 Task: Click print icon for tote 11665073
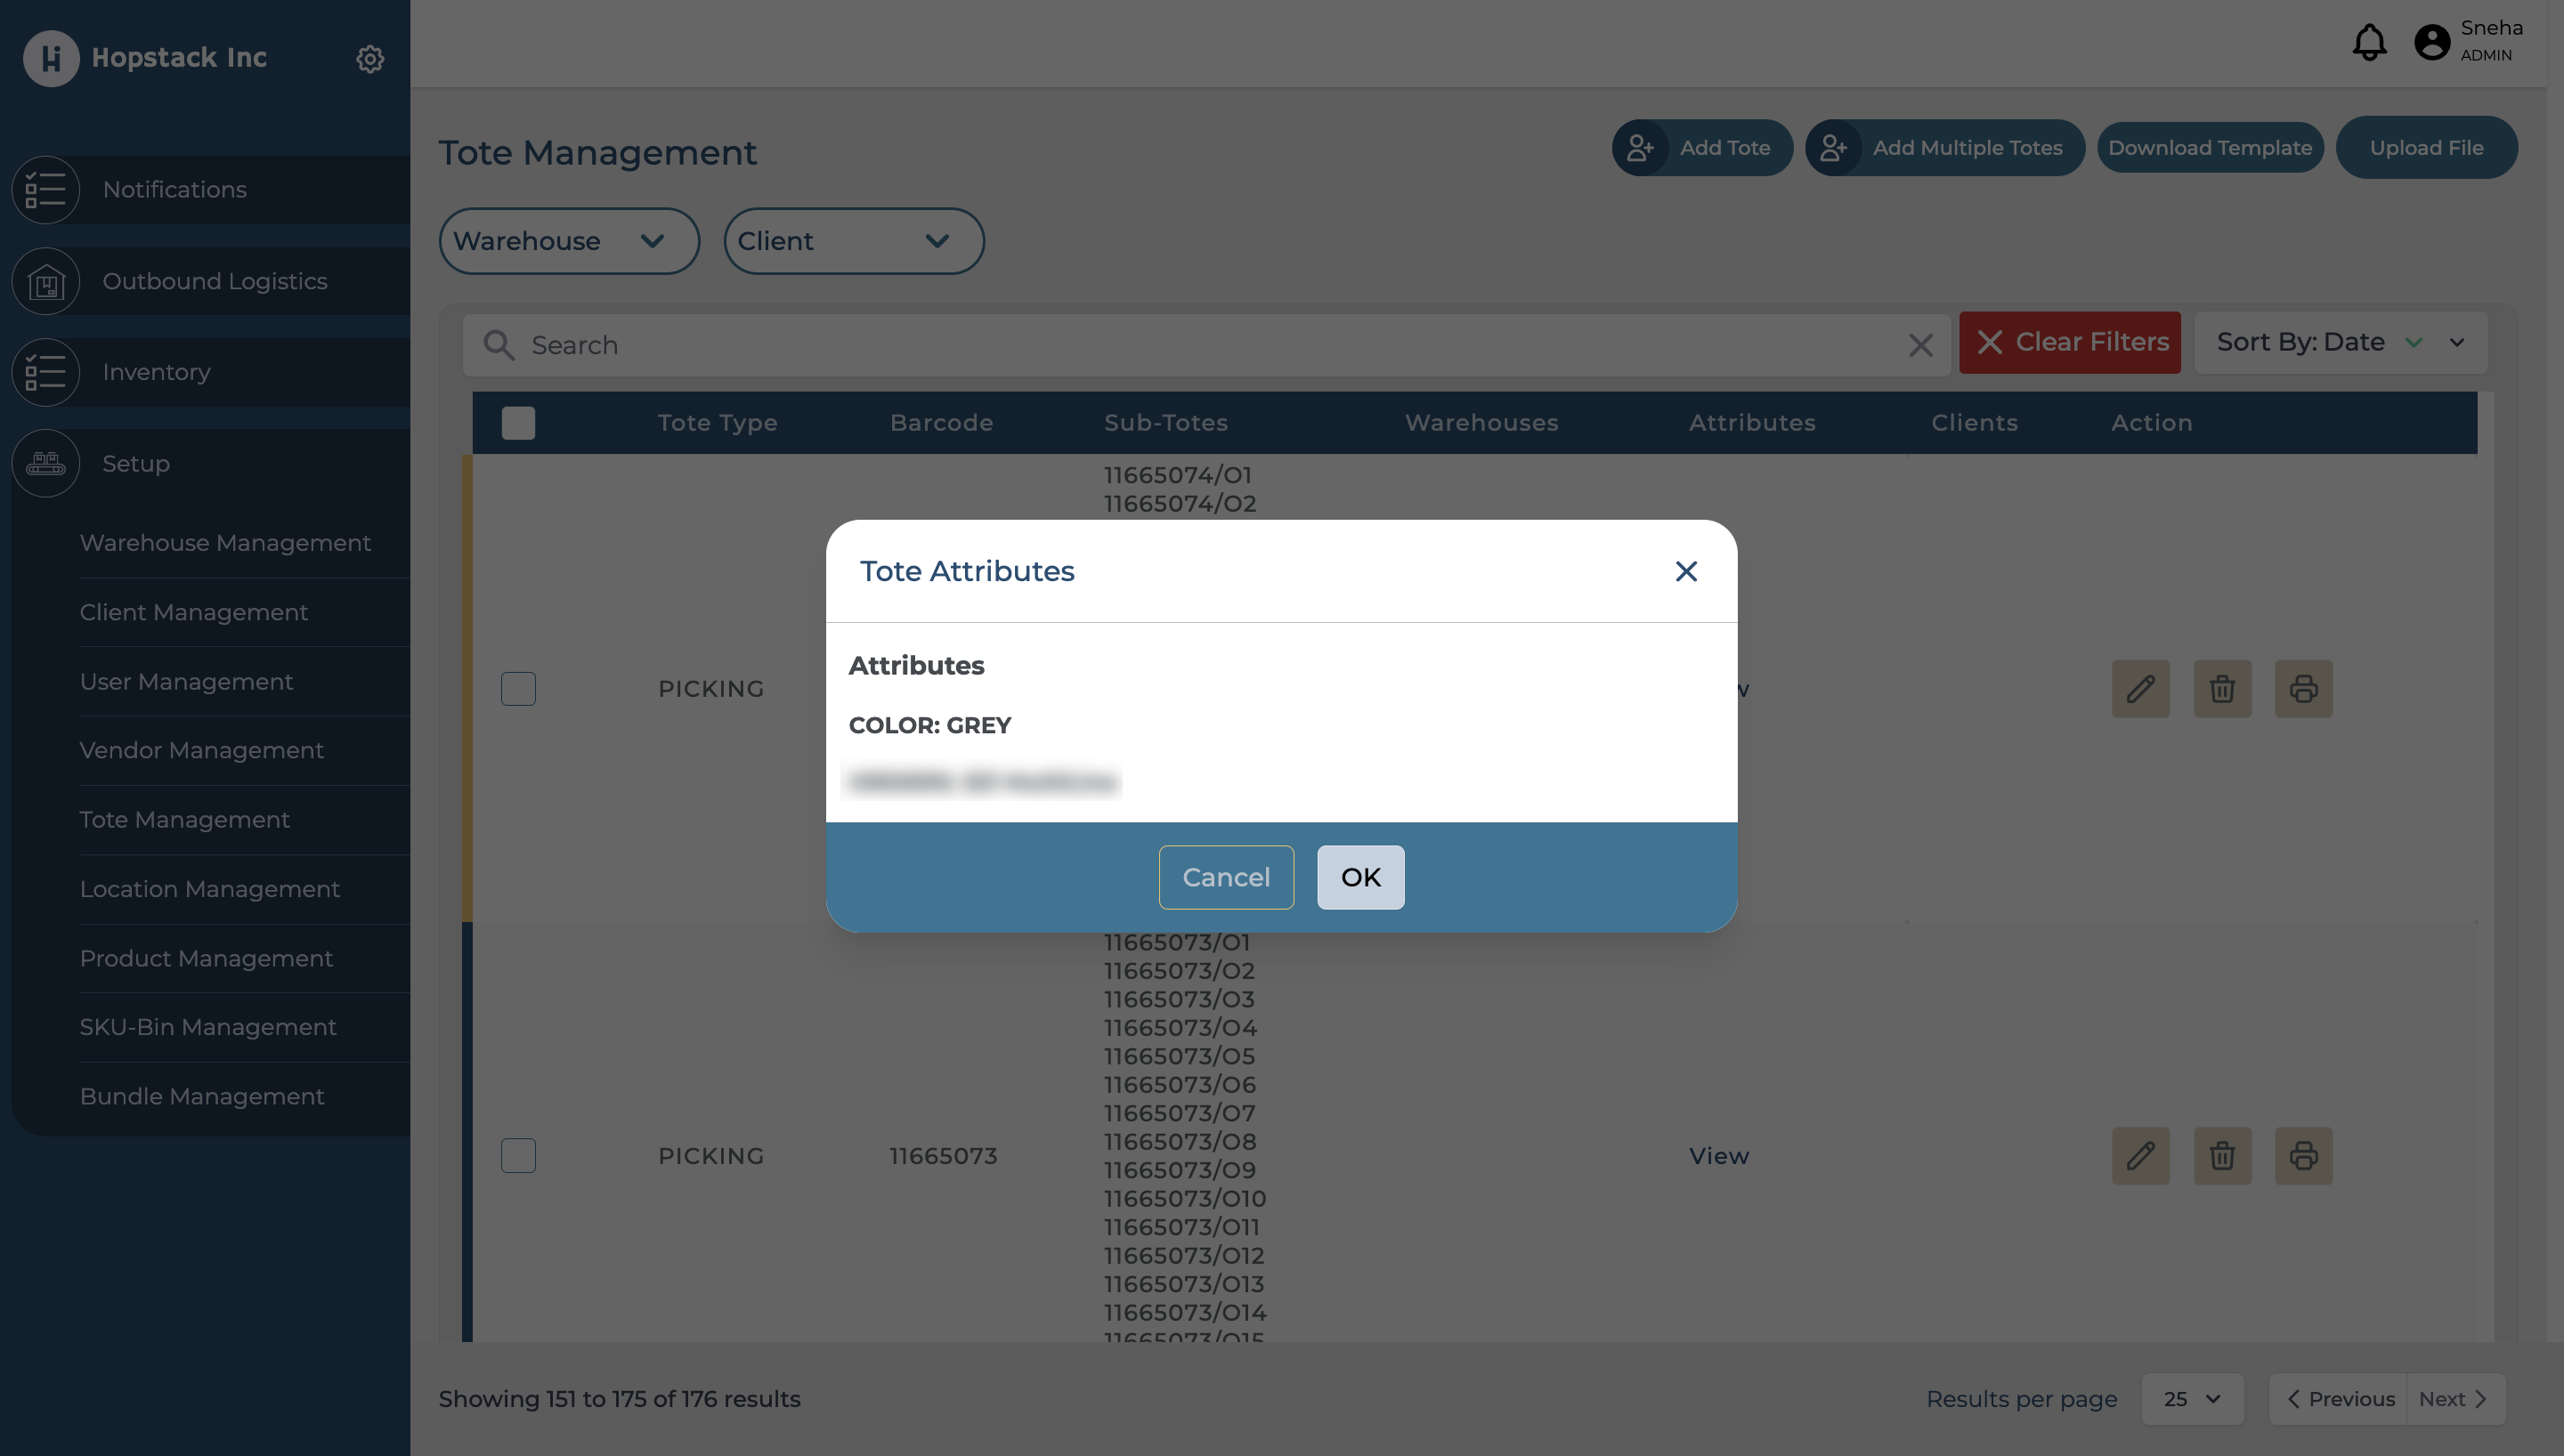tap(2303, 1156)
